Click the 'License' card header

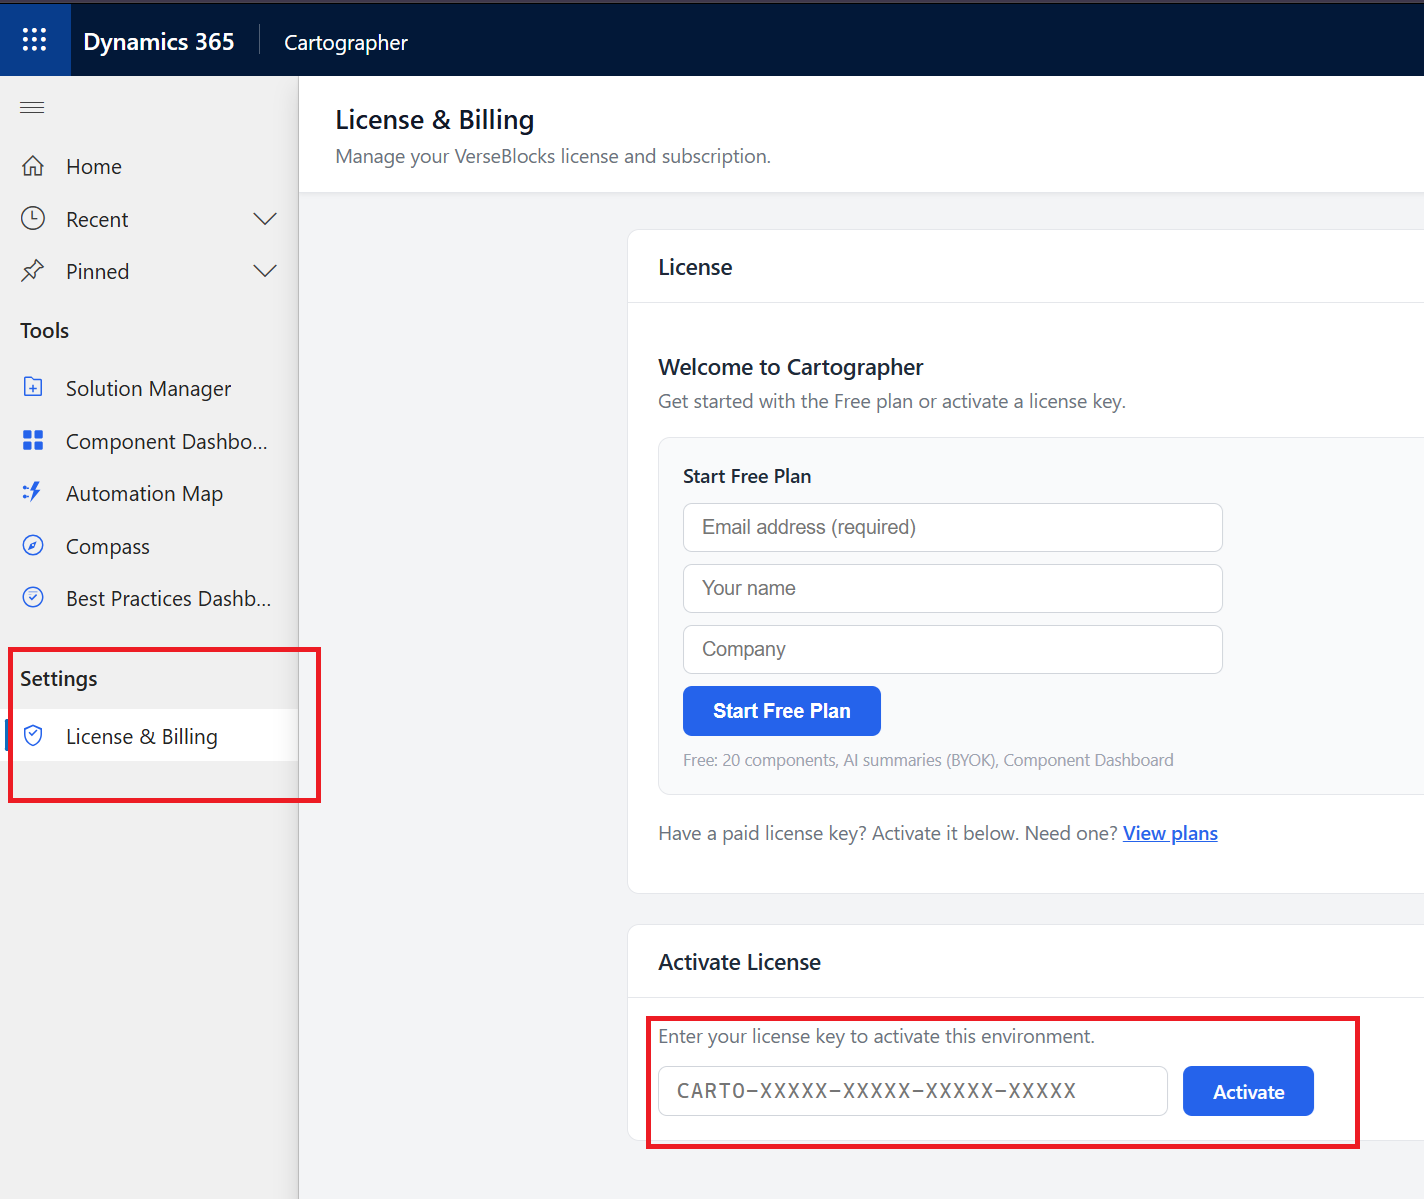pos(695,267)
